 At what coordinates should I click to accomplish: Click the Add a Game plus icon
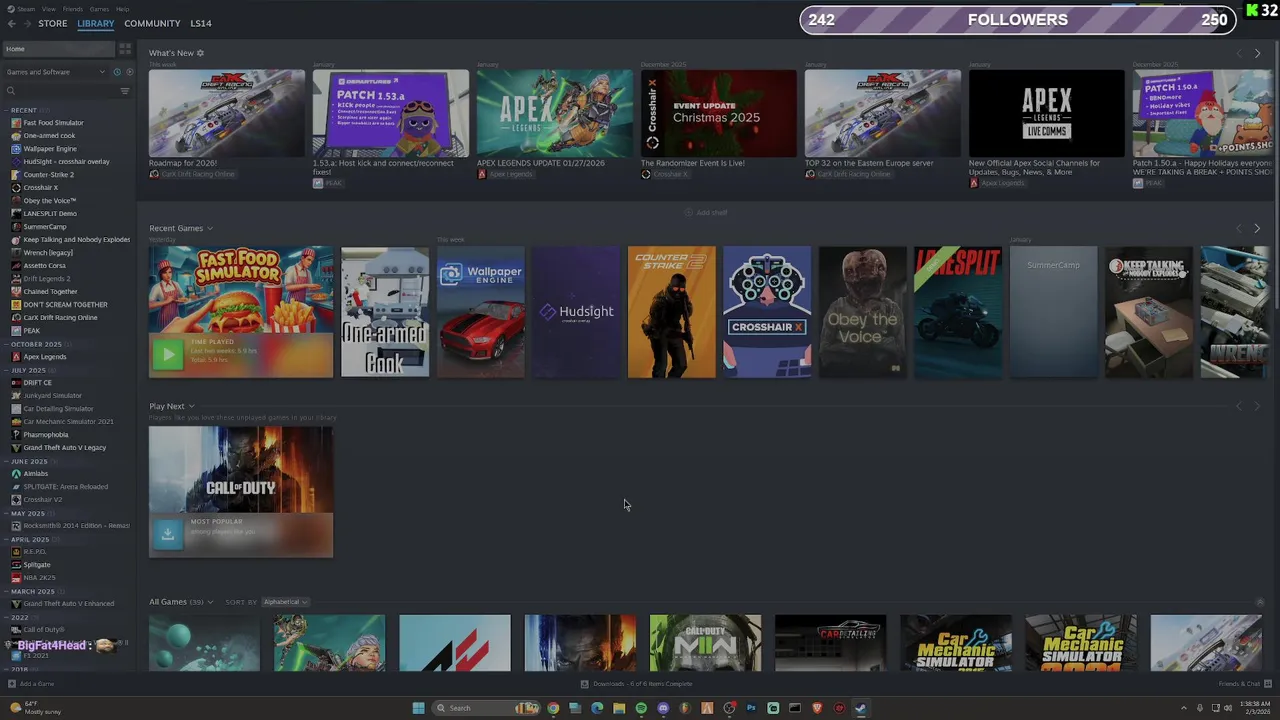pos(12,684)
